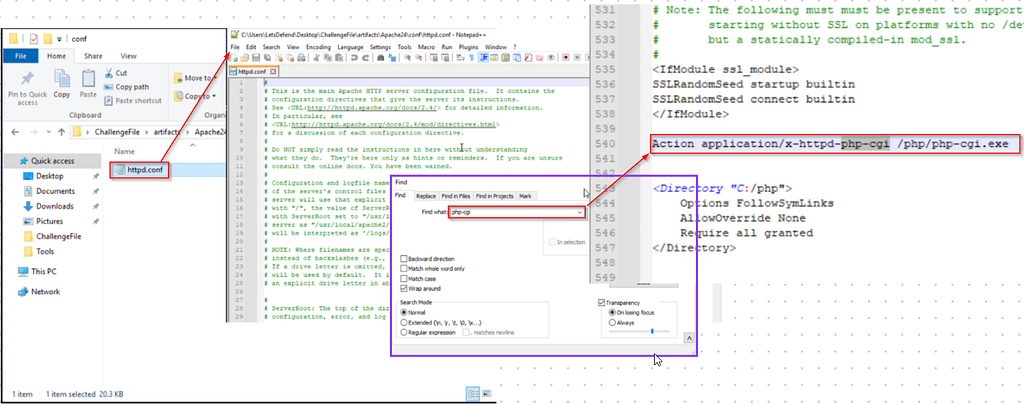Click Copy path in the Explorer ribbon
This screenshot has width=1024, height=404.
(x=126, y=87)
